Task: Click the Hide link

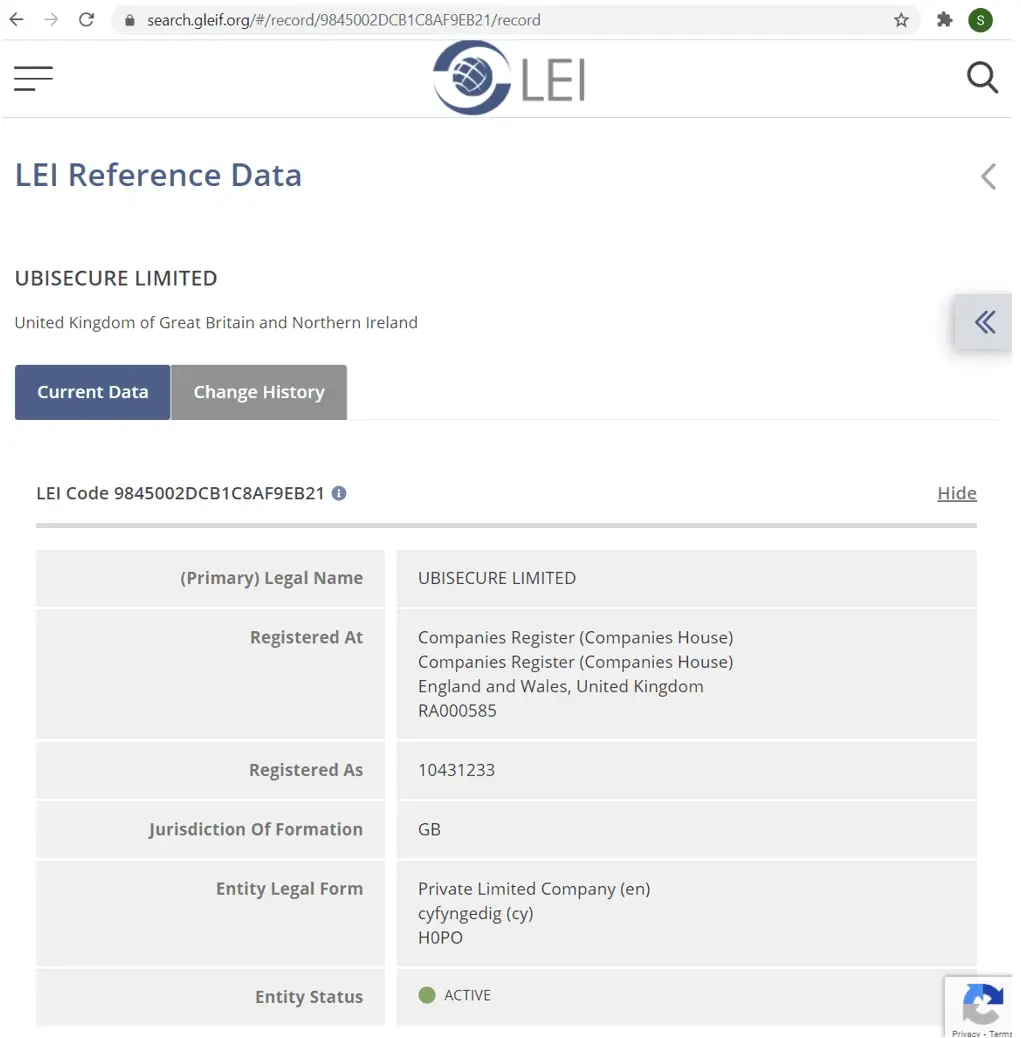Action: pyautogui.click(x=957, y=493)
